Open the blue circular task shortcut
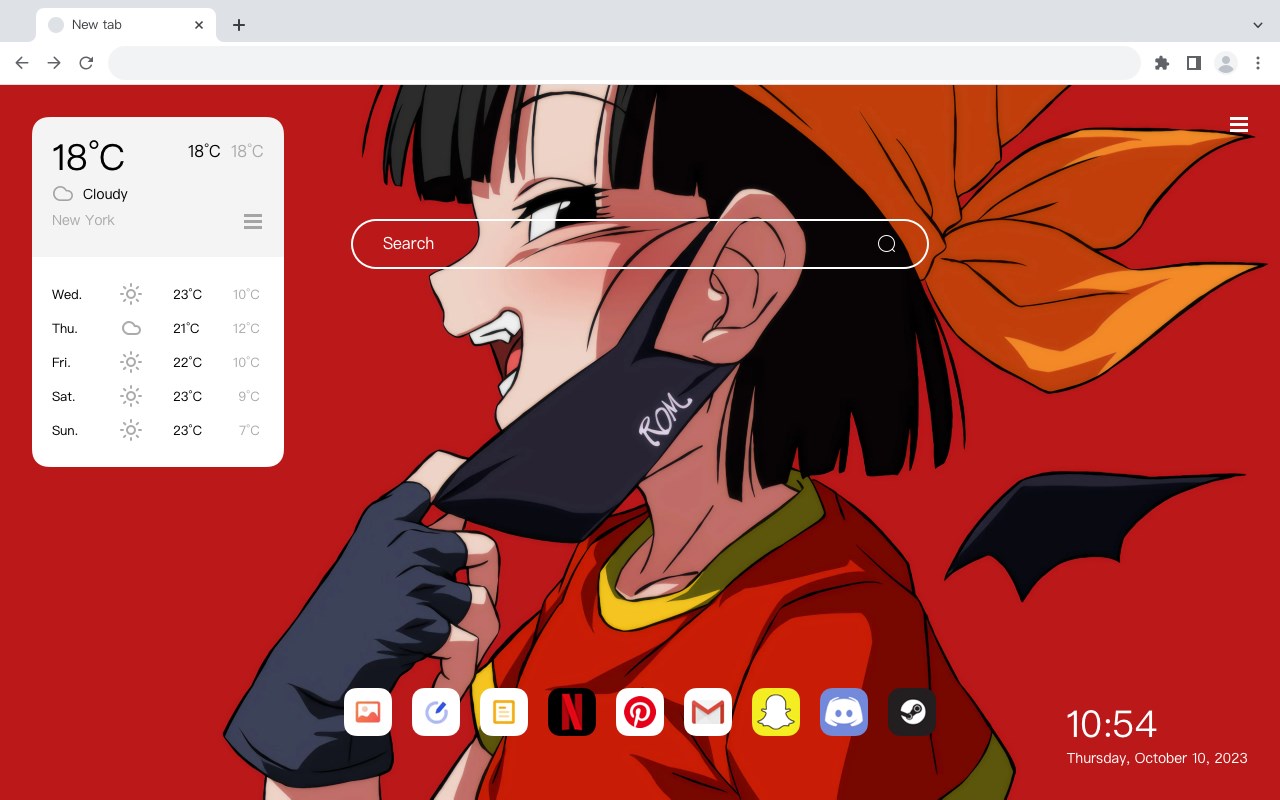Image resolution: width=1280 pixels, height=800 pixels. 436,712
